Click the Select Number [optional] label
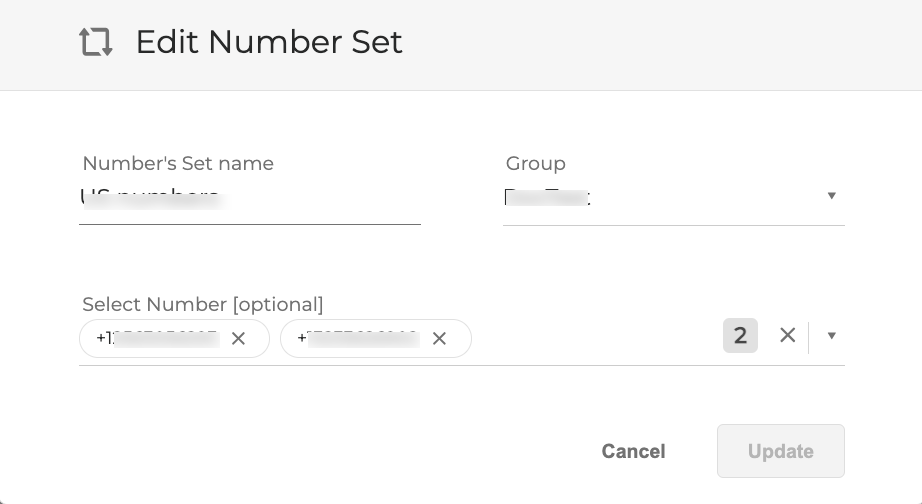This screenshot has height=504, width=922. point(203,304)
